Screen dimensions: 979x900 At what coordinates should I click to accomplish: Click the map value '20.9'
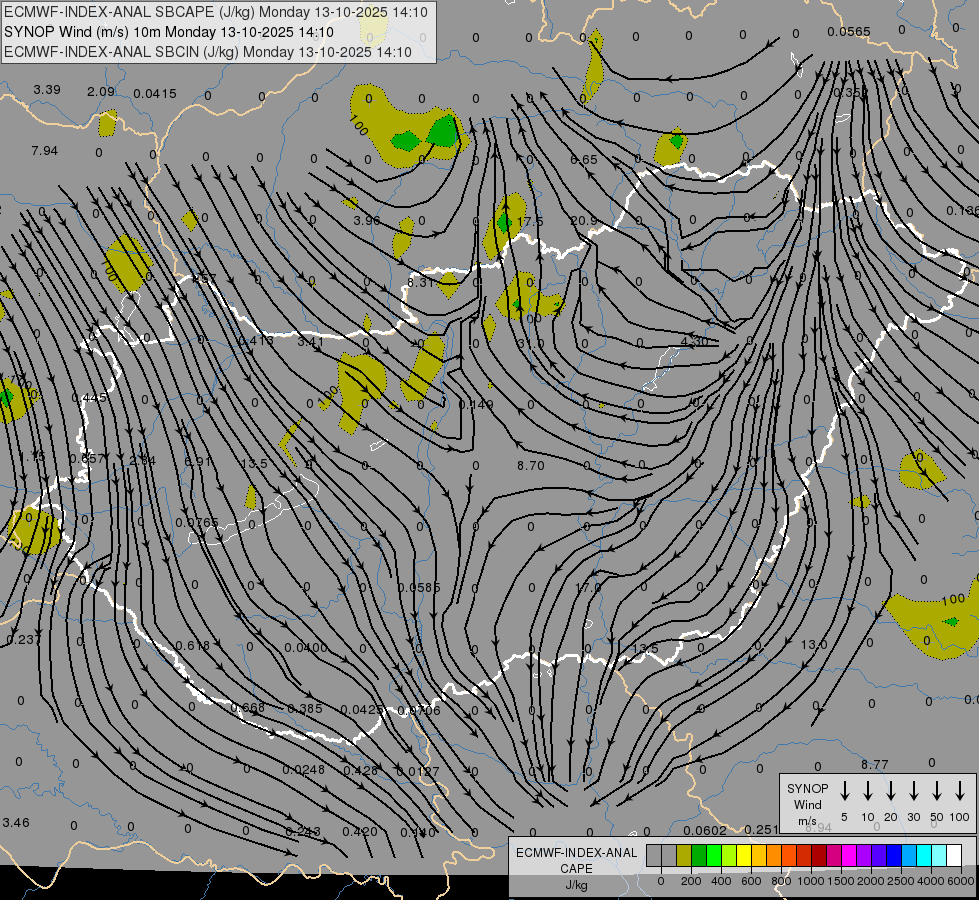point(584,221)
